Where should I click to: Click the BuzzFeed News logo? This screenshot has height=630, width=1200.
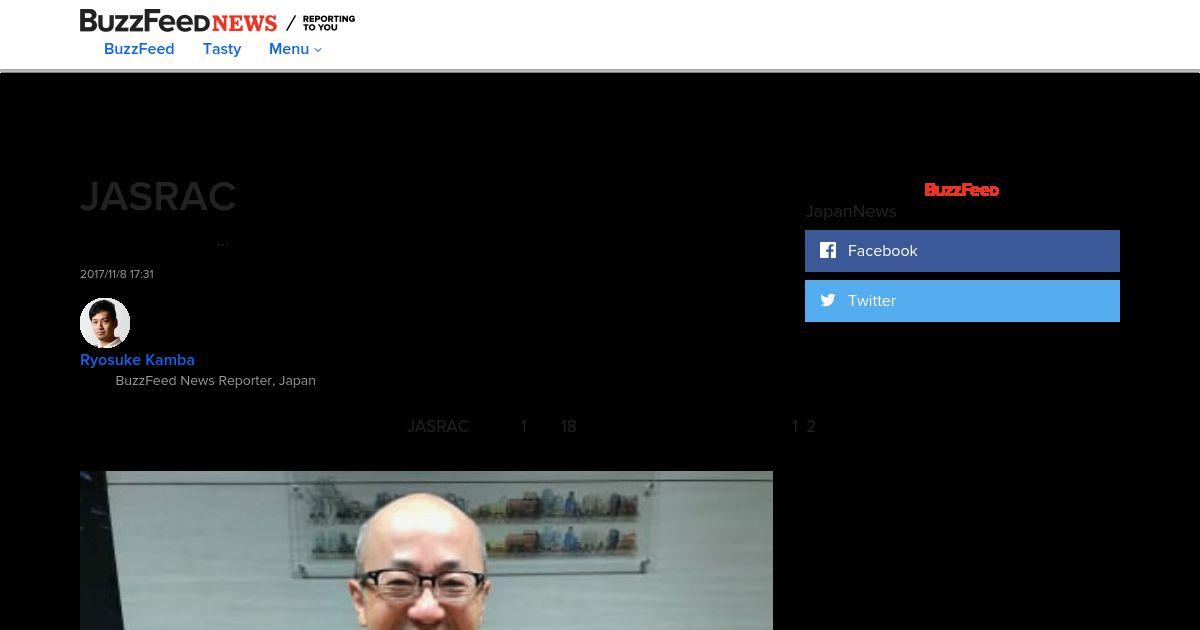[178, 21]
